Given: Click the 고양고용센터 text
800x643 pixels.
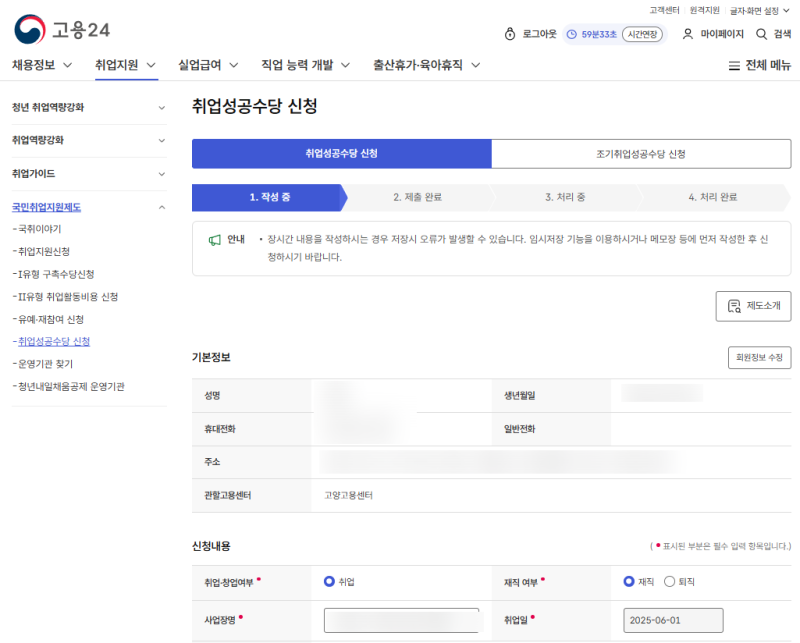Looking at the screenshot, I should (348, 496).
